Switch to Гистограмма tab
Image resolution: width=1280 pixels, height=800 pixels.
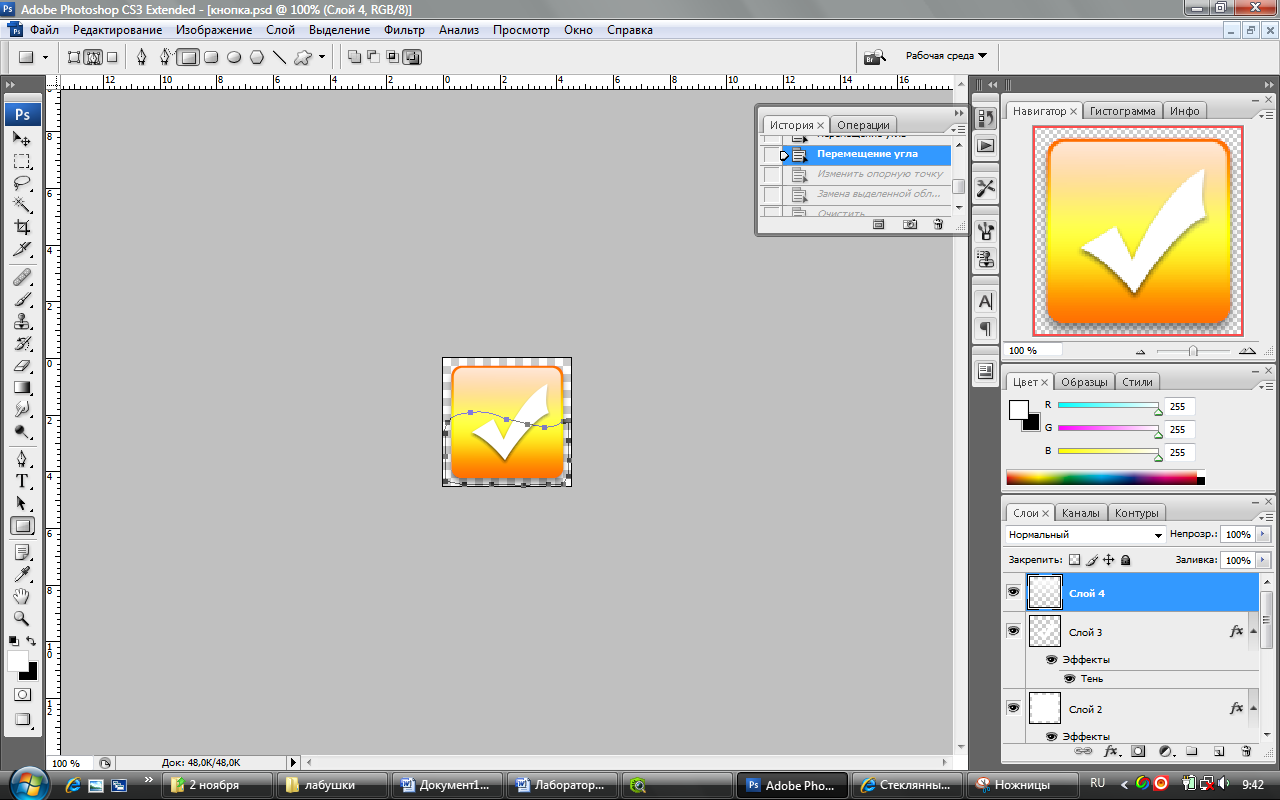1122,111
